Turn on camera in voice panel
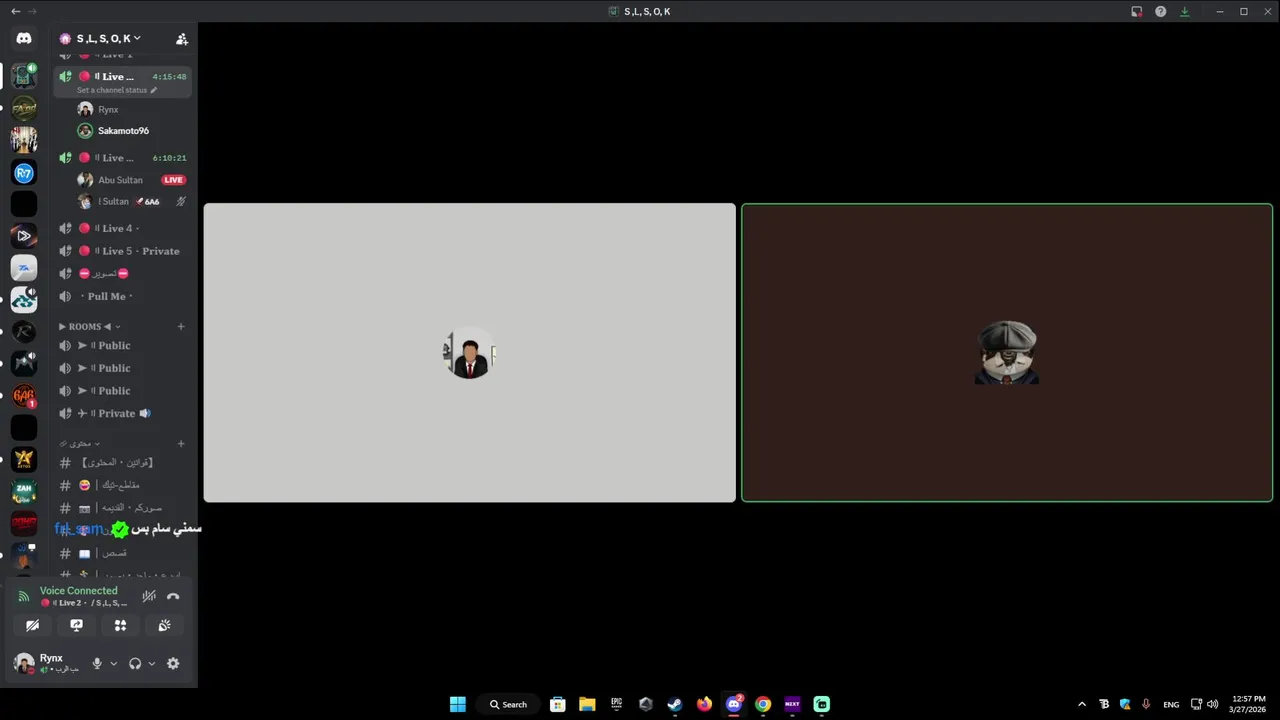Image resolution: width=1280 pixels, height=720 pixels. [32, 625]
